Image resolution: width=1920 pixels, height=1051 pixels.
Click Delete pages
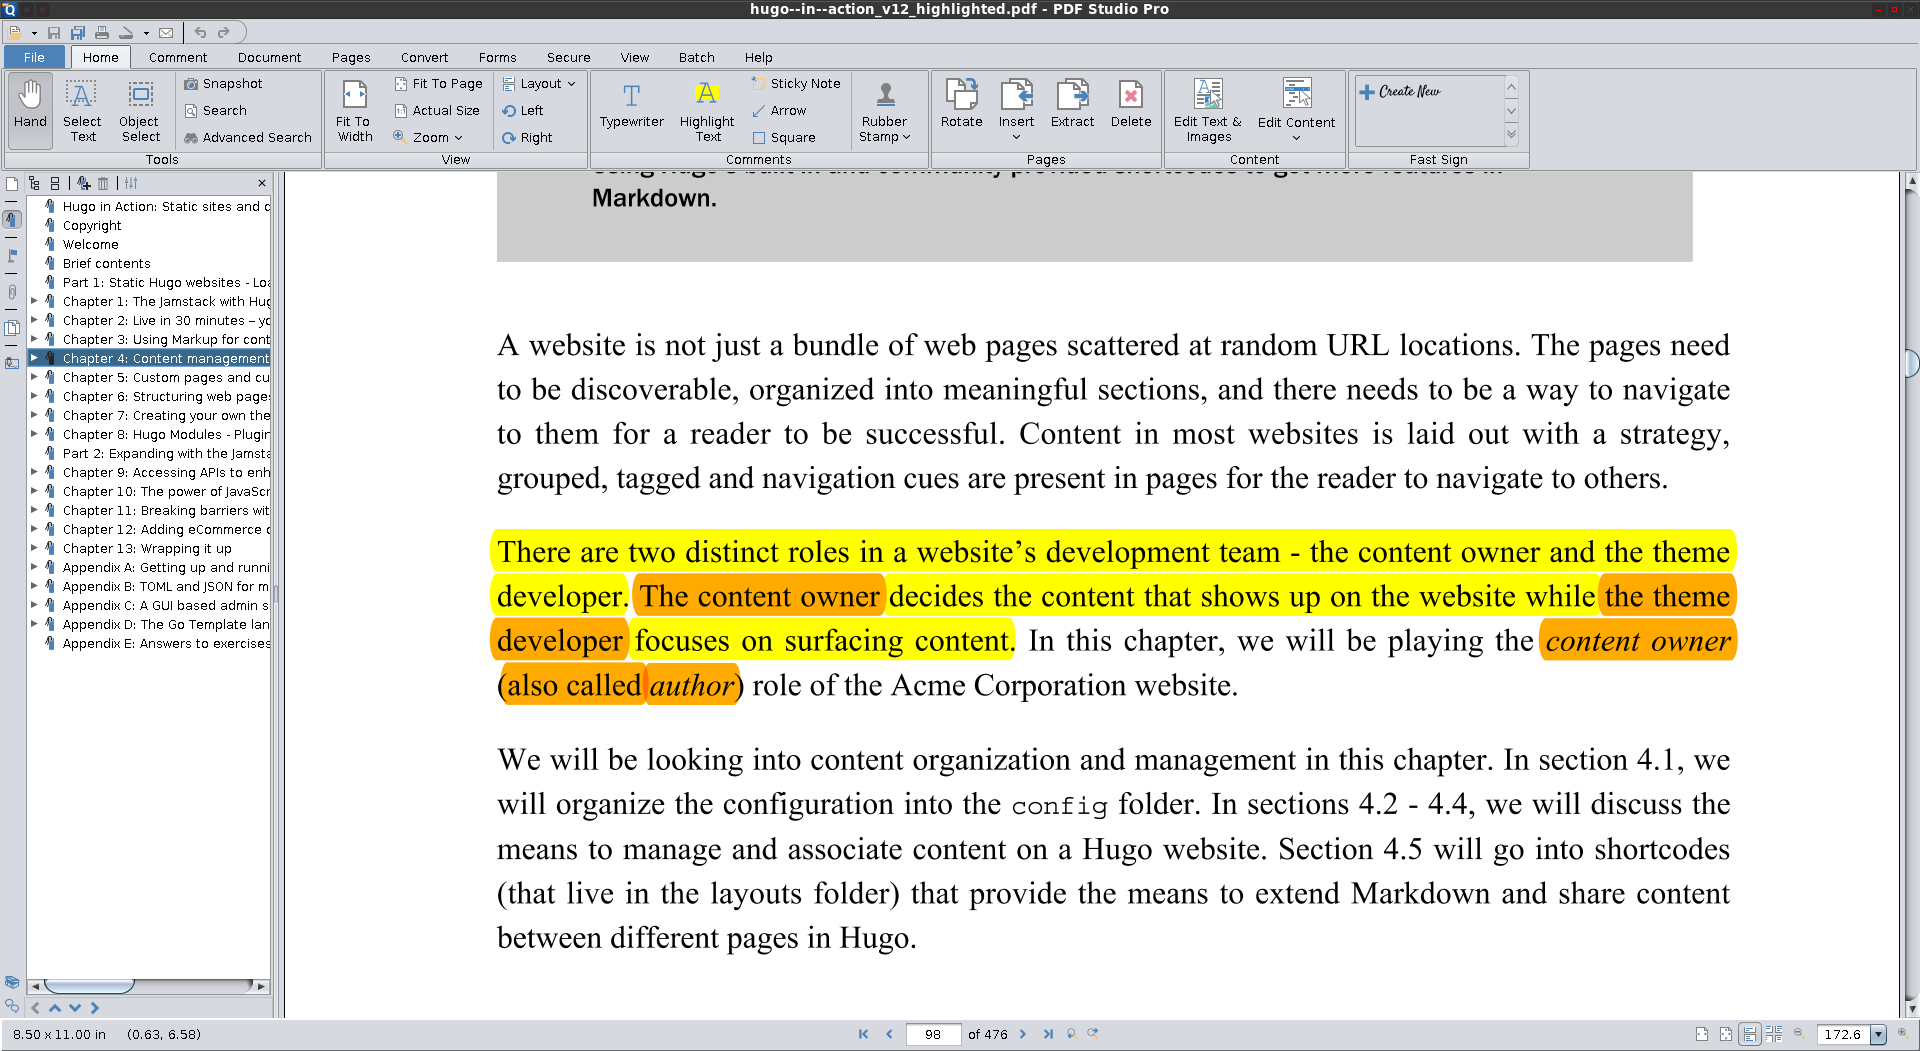[x=1130, y=105]
